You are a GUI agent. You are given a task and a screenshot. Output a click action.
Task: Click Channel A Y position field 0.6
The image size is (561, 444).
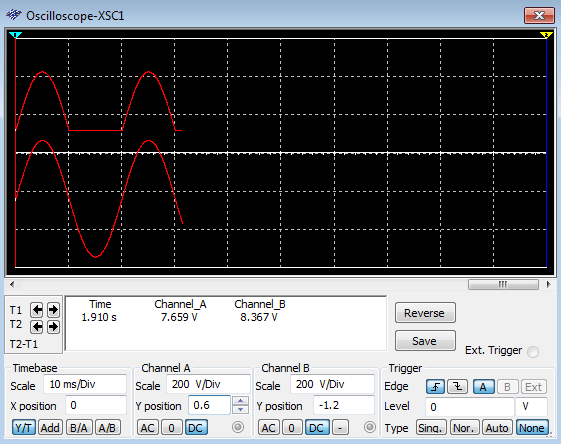[209, 405]
